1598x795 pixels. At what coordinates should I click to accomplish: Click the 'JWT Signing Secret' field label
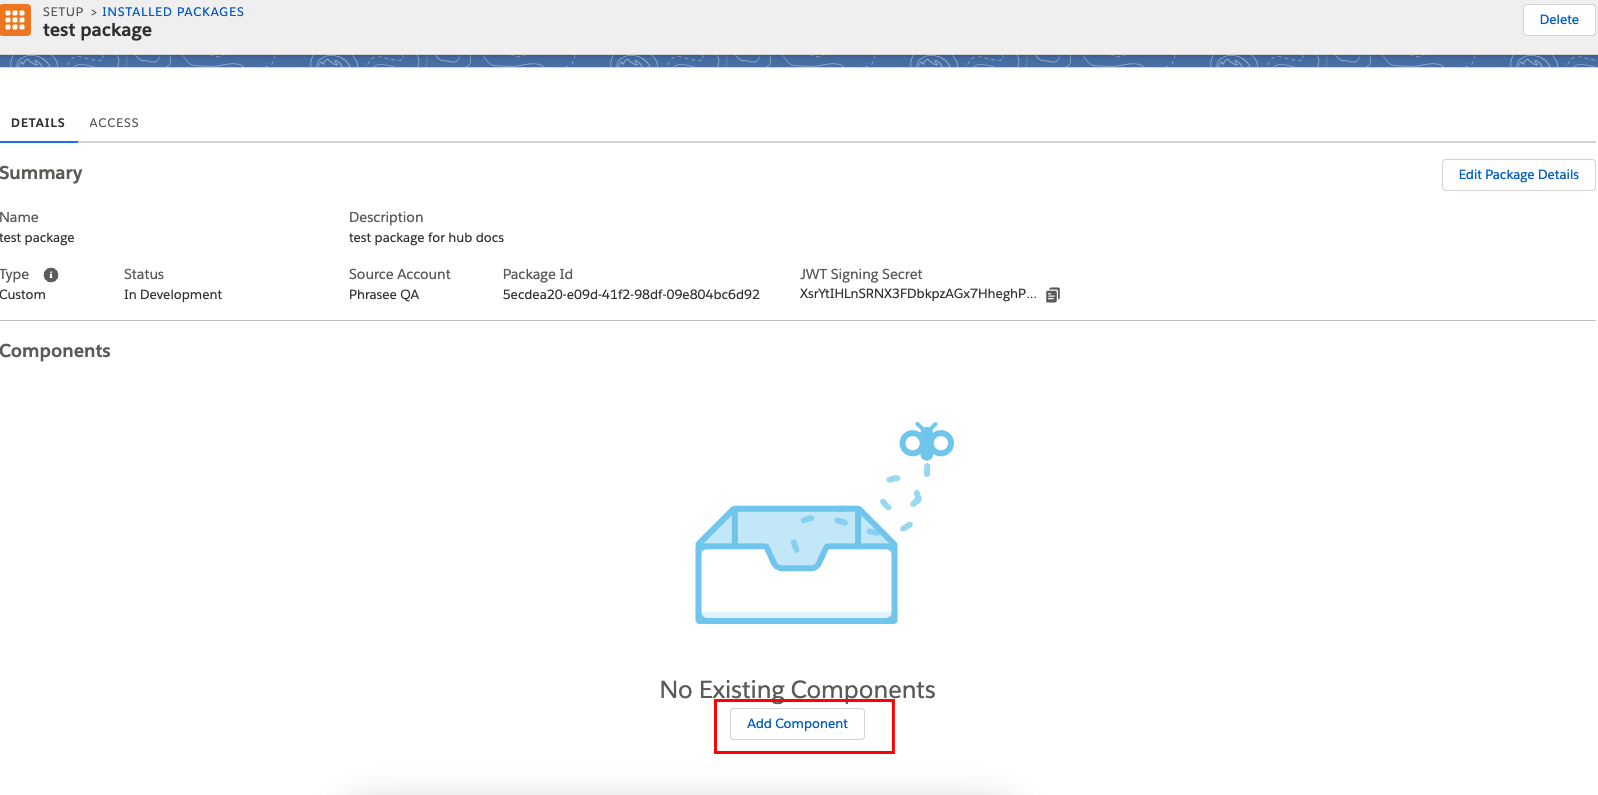click(x=861, y=274)
